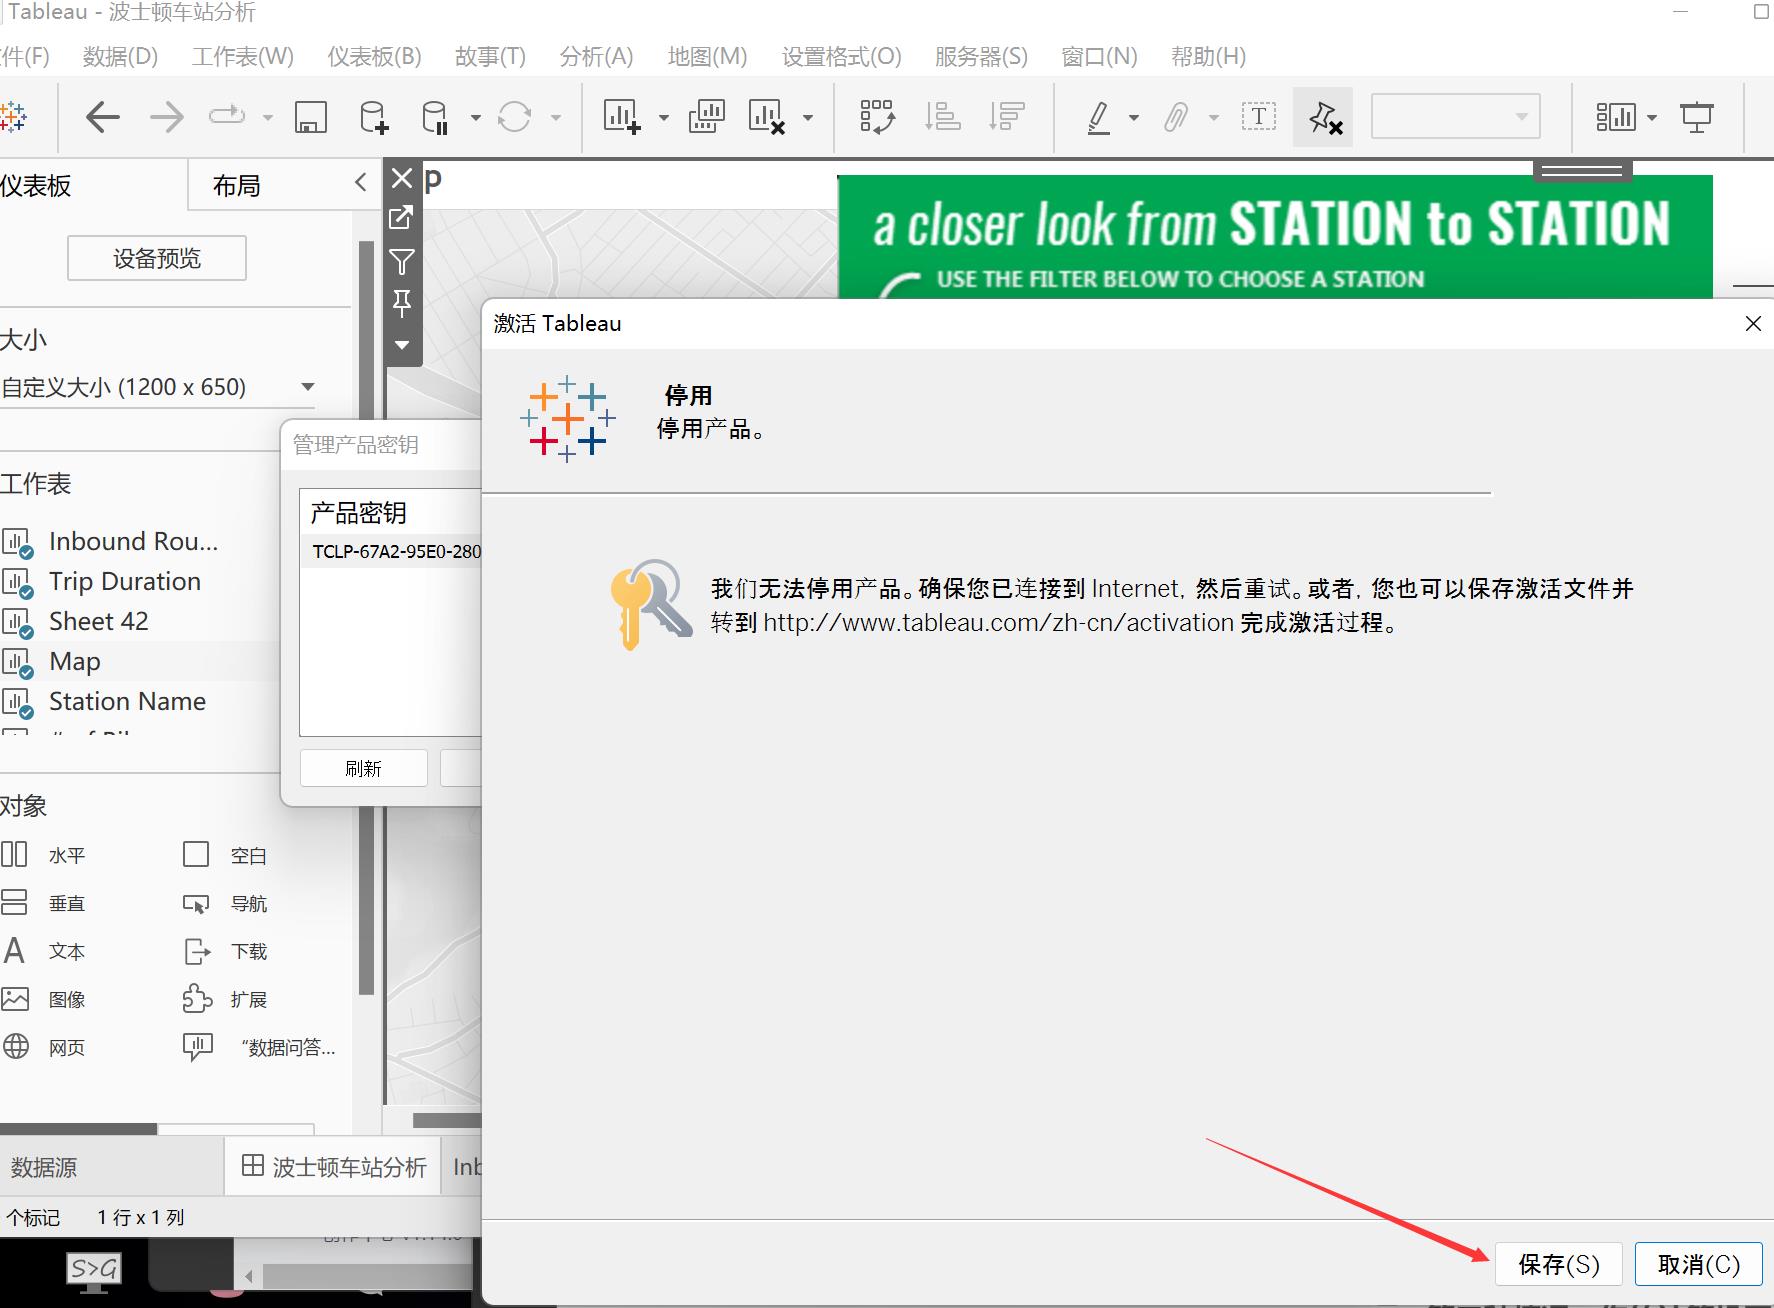The image size is (1774, 1308).
Task: Click the Go to sheet icon on map
Action: click(402, 217)
